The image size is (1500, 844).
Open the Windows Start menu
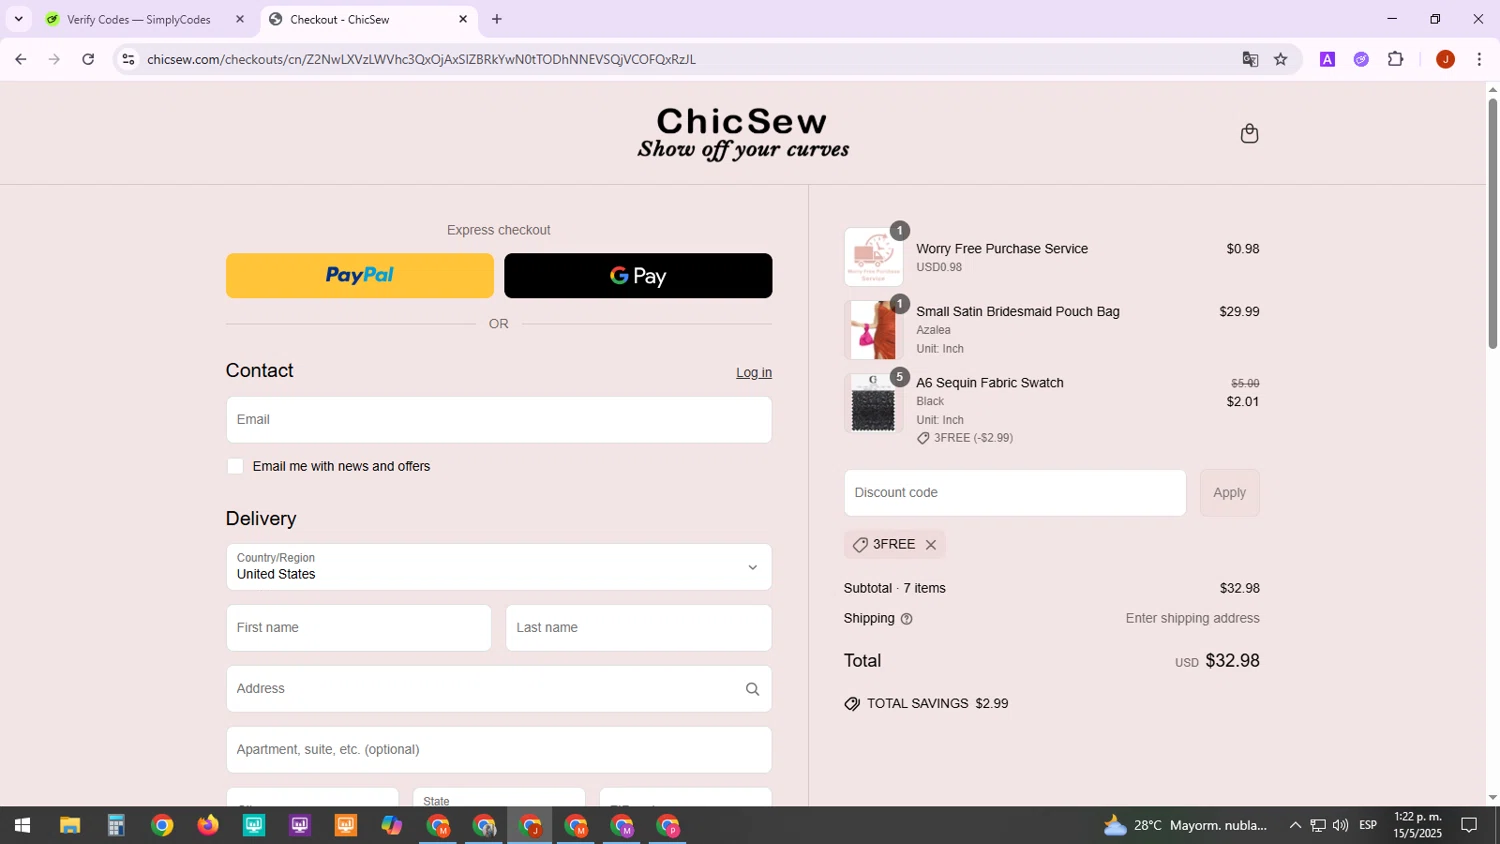tap(21, 826)
